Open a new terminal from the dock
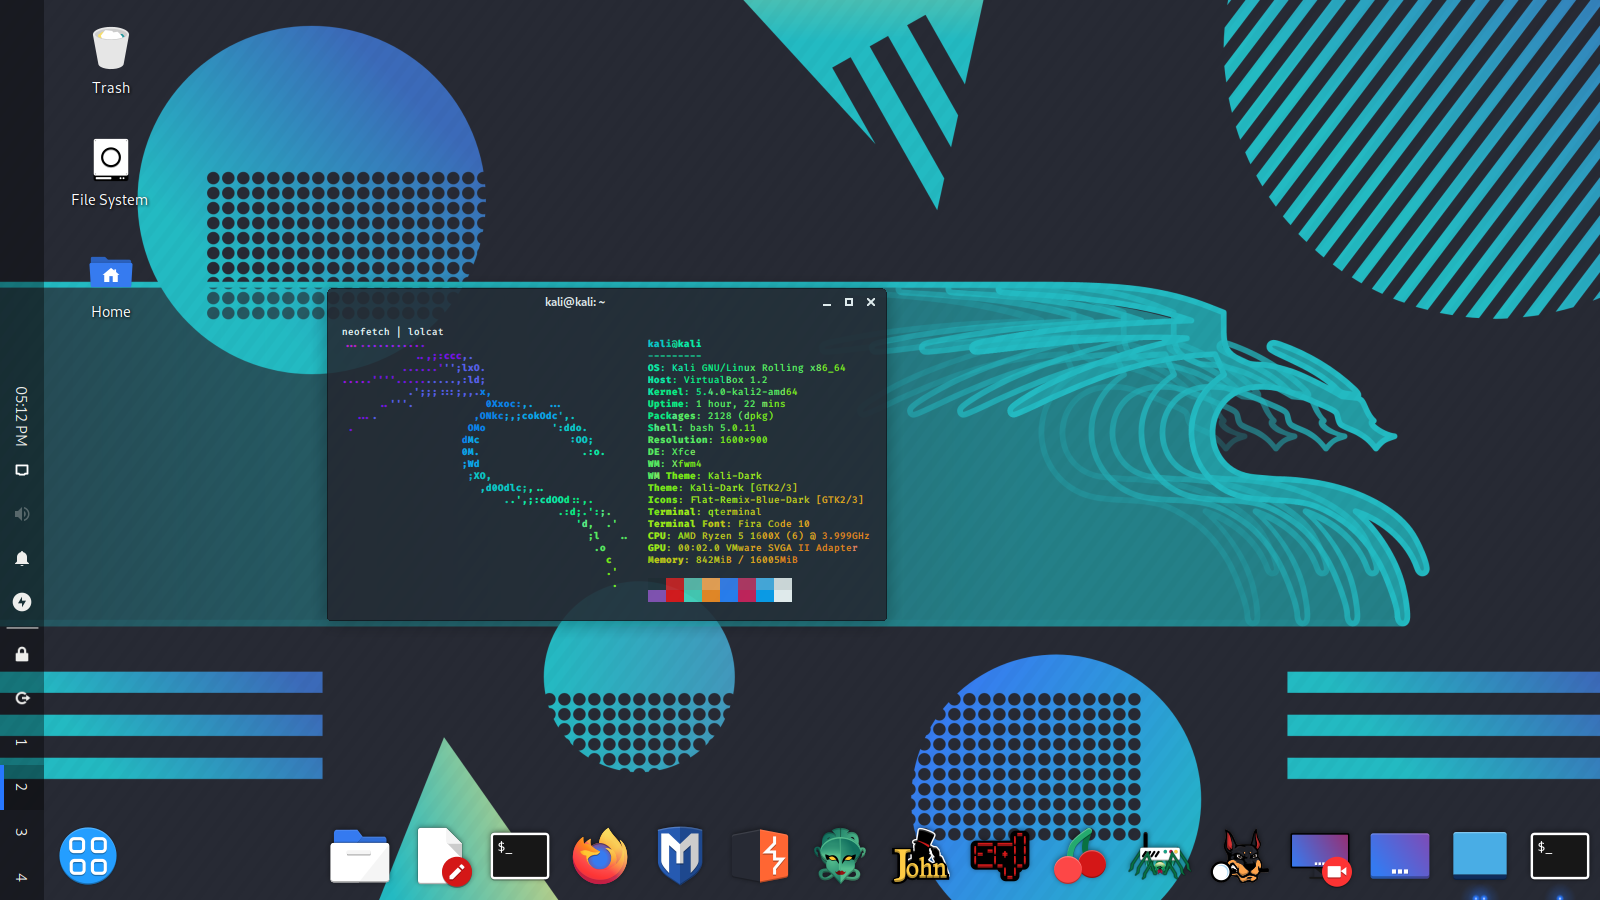1600x900 pixels. (520, 856)
